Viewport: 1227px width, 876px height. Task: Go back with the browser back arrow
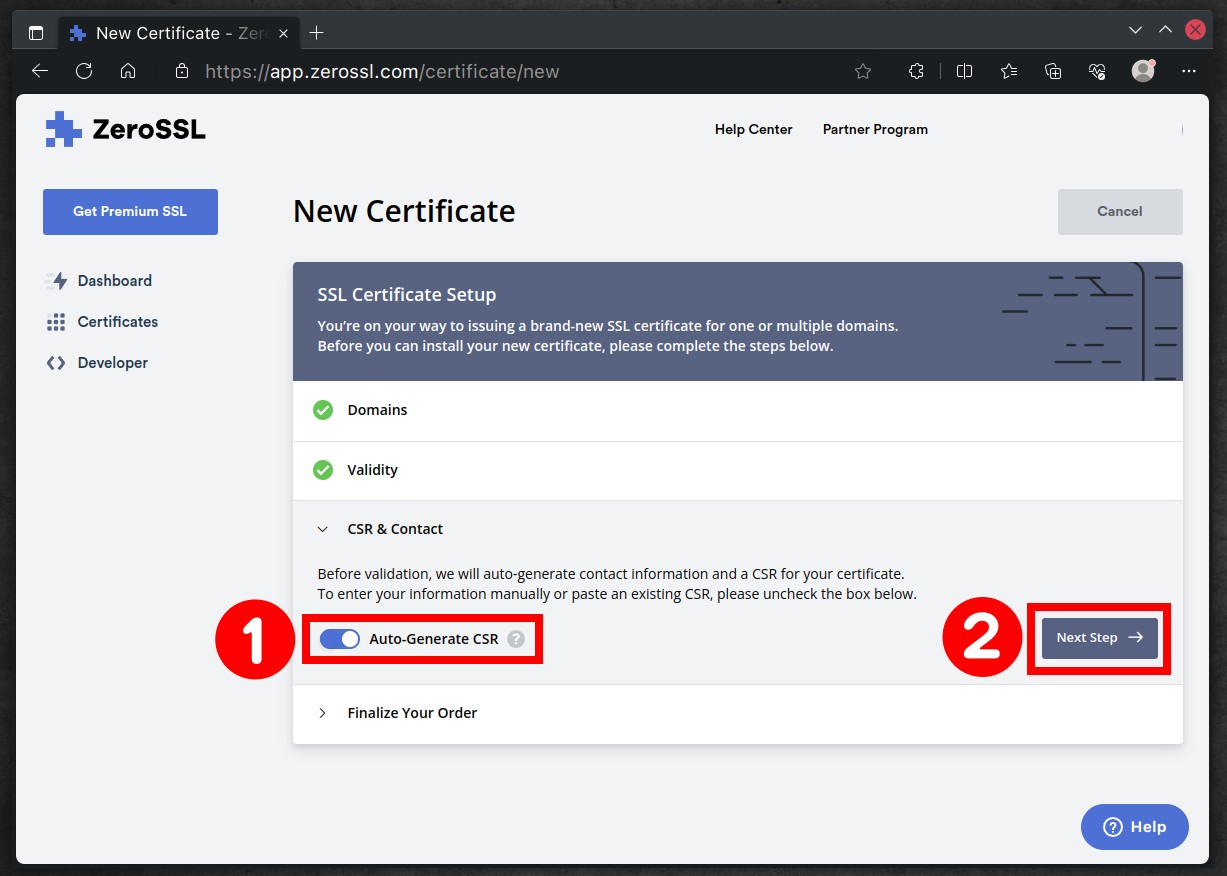coord(39,71)
